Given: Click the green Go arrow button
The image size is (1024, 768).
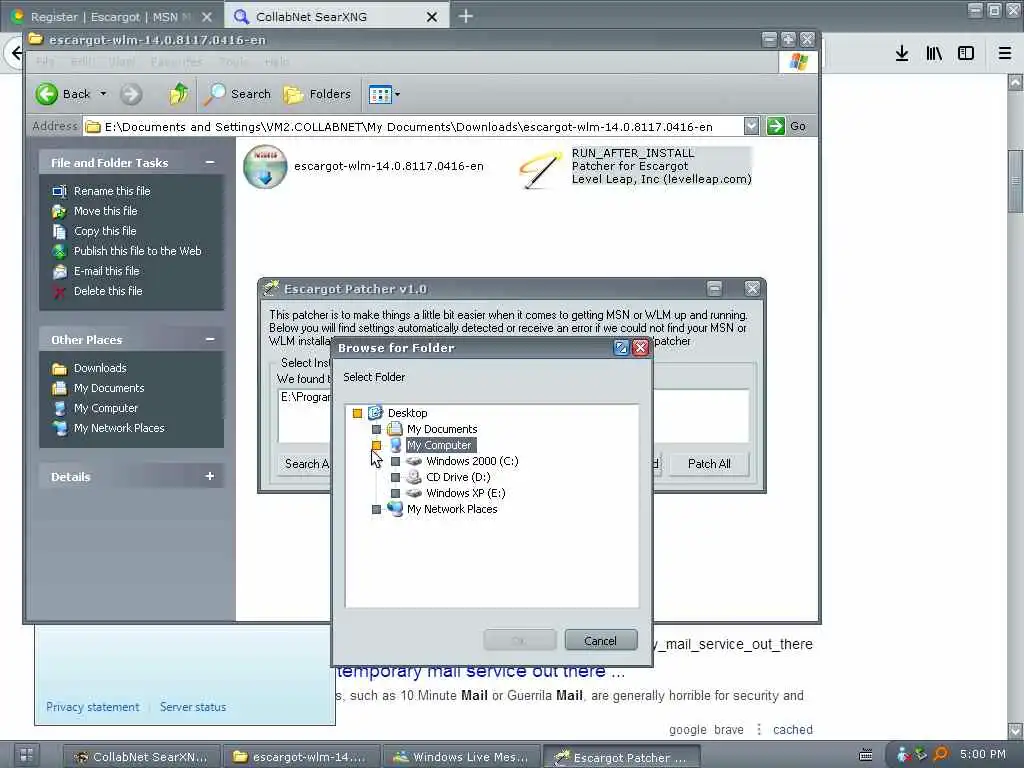Looking at the screenshot, I should click(x=775, y=126).
